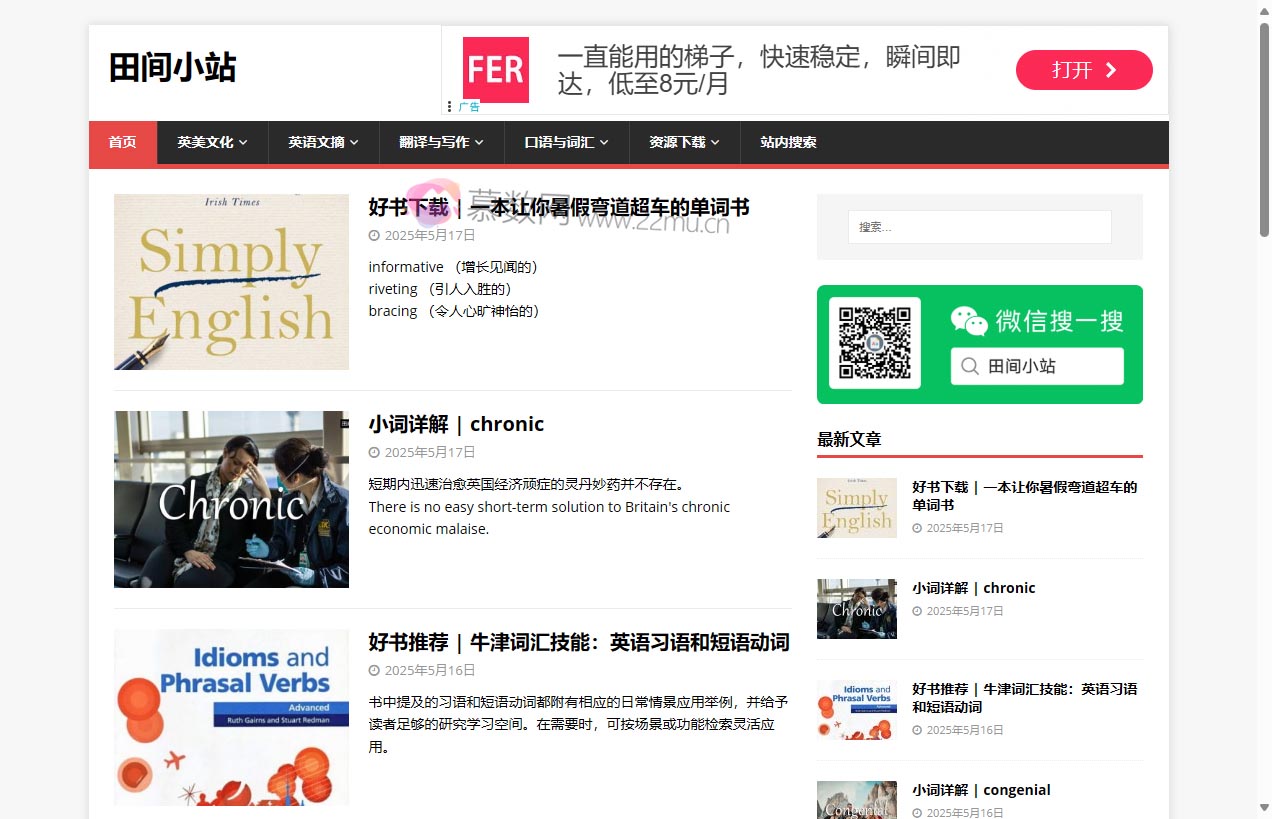The width and height of the screenshot is (1272, 819).
Task: Open article 小词详解 | chronic title link
Action: tap(456, 424)
